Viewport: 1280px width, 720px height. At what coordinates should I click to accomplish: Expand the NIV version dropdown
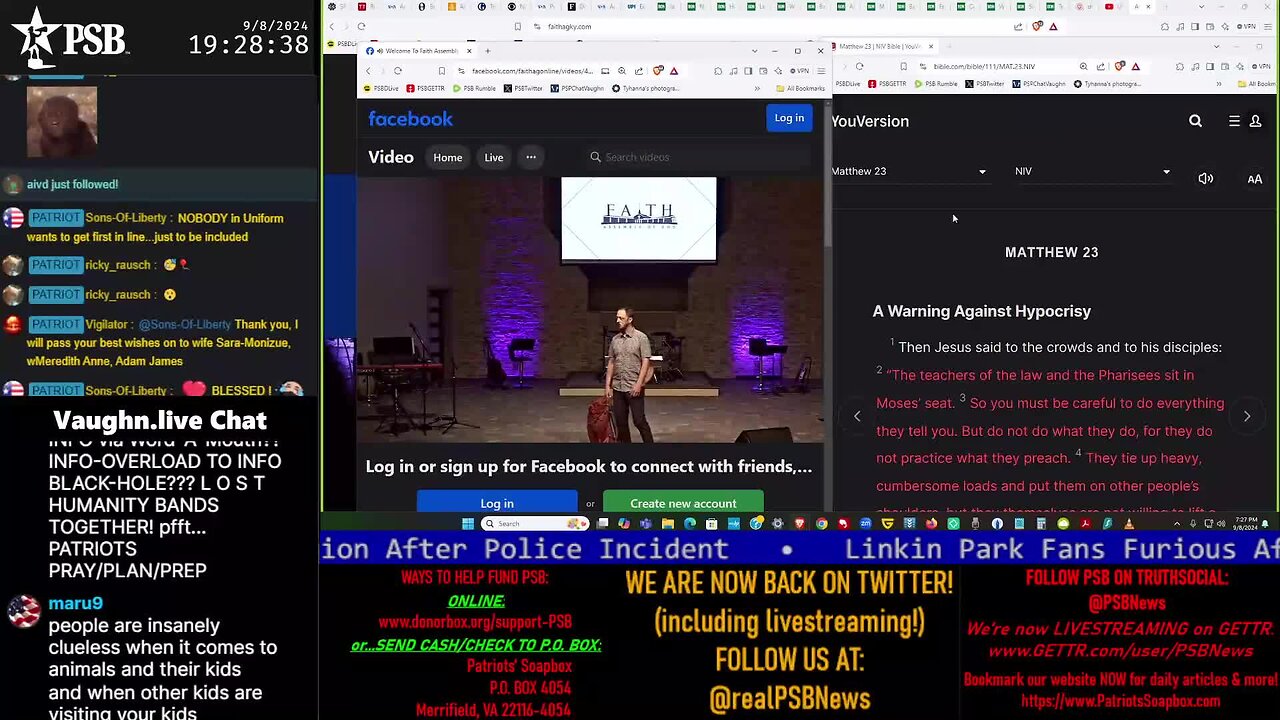coord(1092,171)
